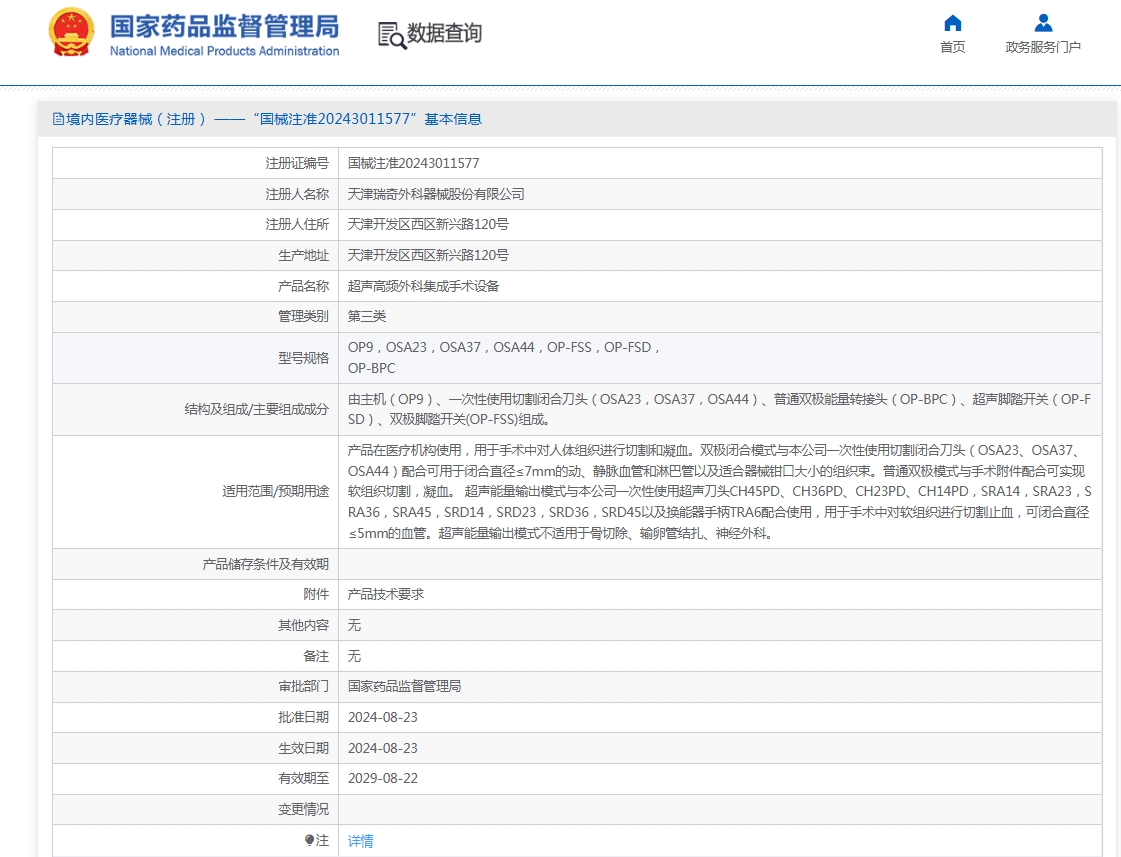Click the 生产地址 row label
The height and width of the screenshot is (857, 1121).
coord(303,255)
